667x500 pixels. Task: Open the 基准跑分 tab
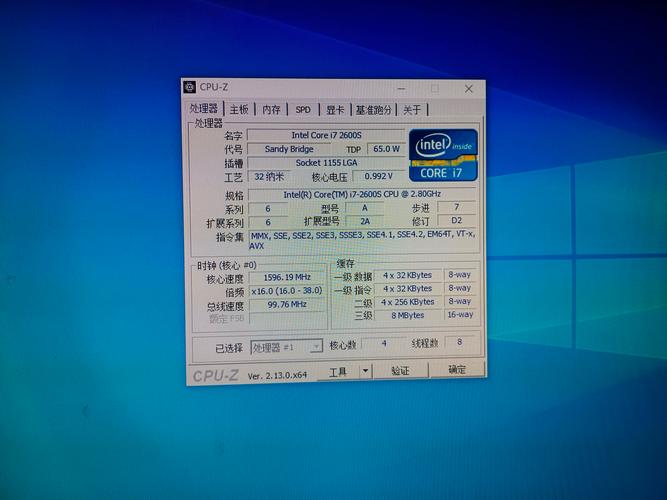[x=373, y=110]
